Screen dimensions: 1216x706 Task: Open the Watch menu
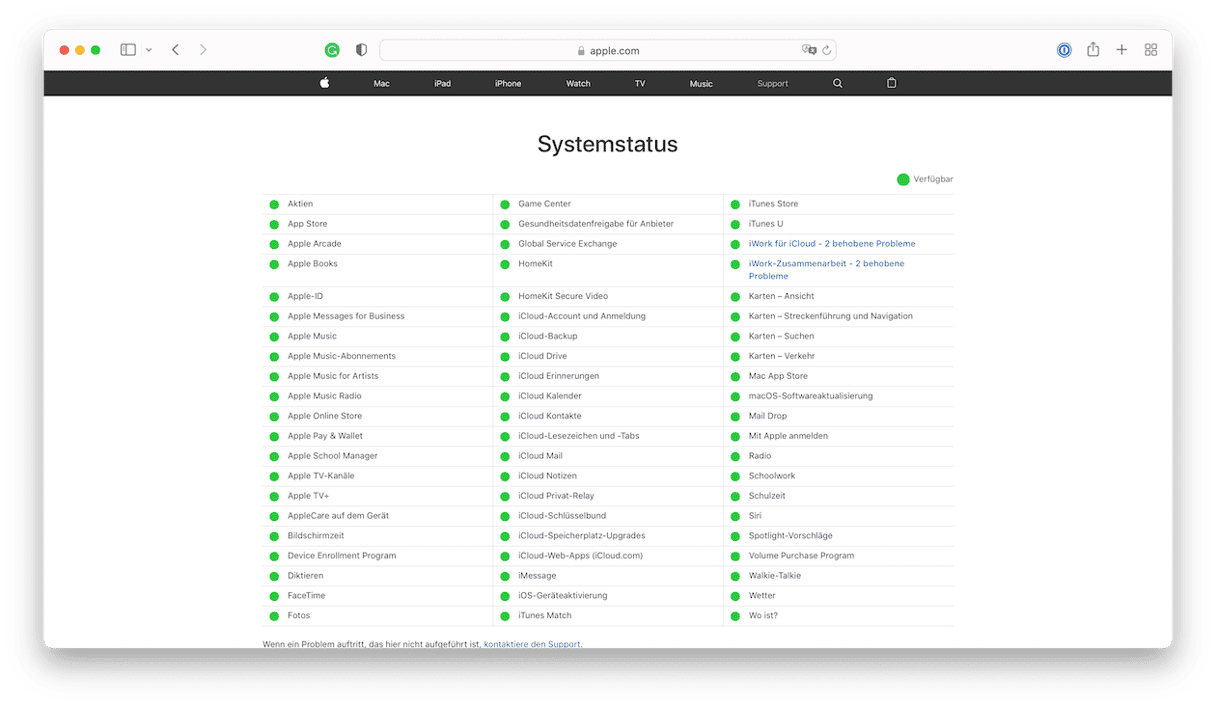578,84
